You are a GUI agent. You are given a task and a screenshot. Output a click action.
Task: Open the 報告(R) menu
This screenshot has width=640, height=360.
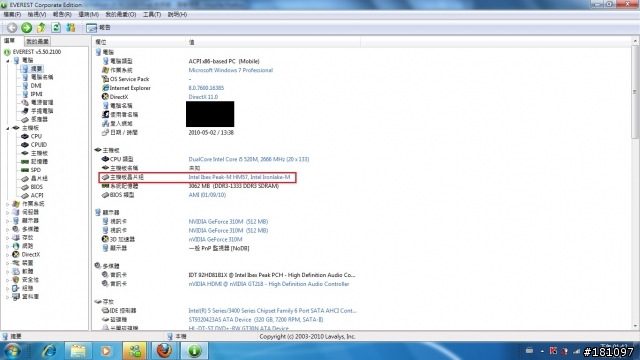(62, 14)
